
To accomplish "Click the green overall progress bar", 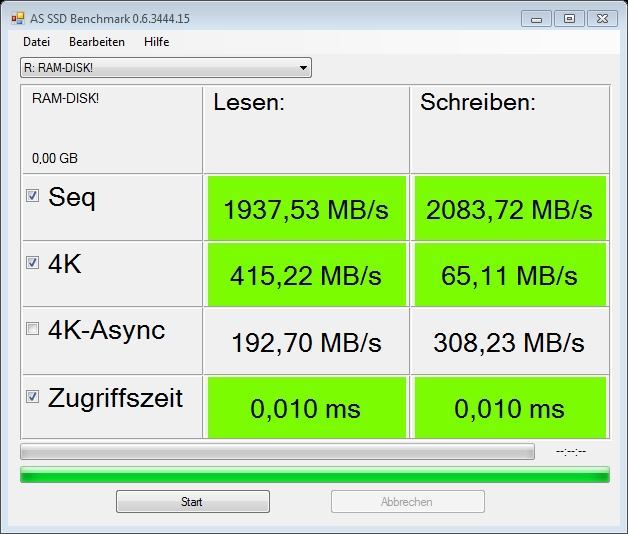I will 315,475.
